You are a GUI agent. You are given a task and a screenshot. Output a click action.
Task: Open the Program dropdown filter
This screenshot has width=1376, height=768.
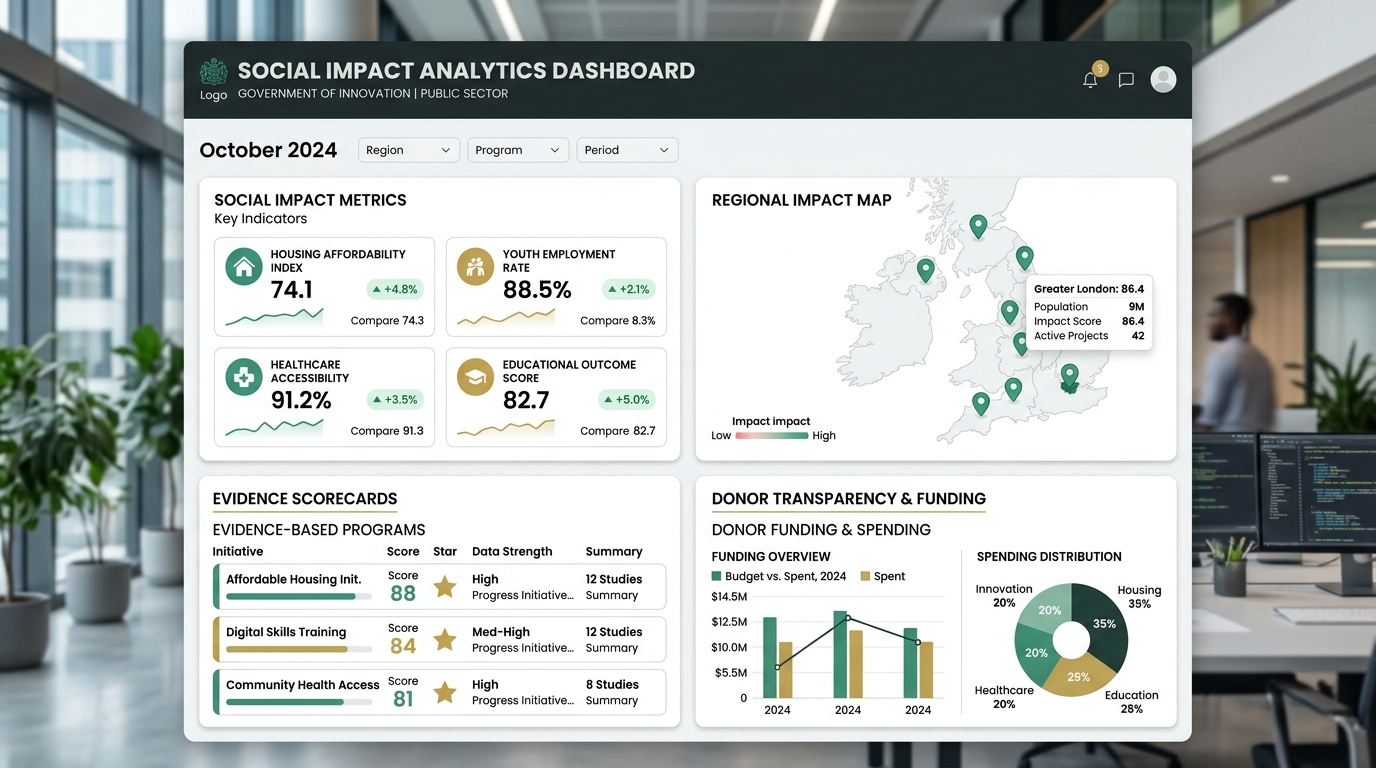click(518, 150)
